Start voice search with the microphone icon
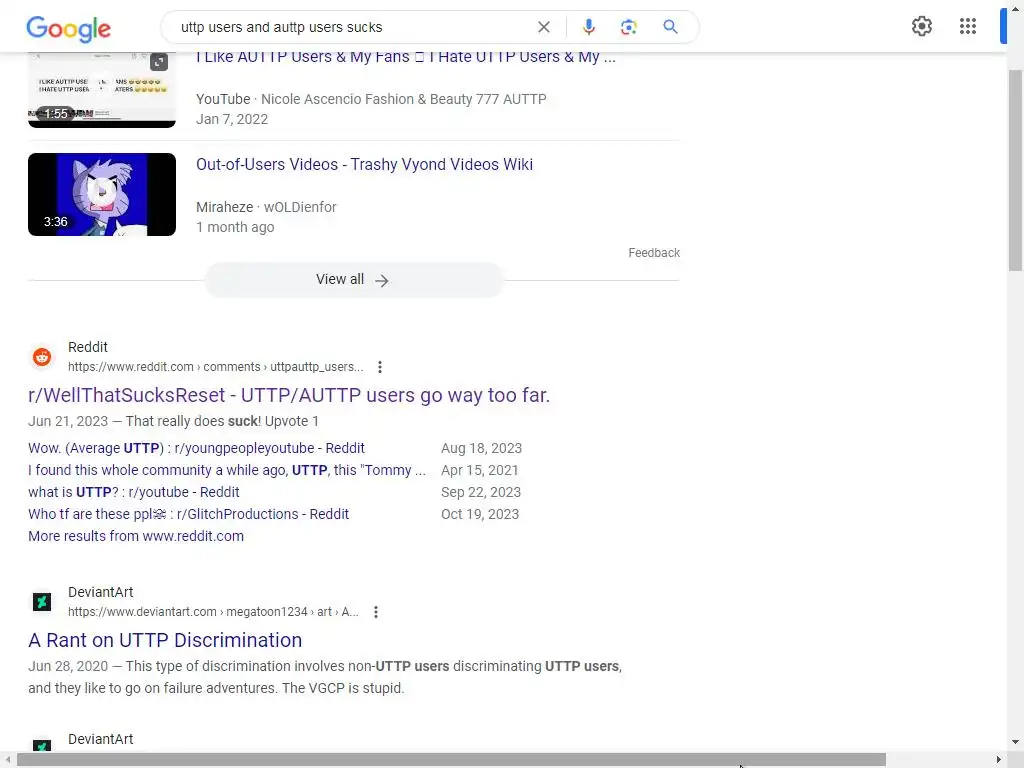The height and width of the screenshot is (768, 1024). tap(588, 27)
